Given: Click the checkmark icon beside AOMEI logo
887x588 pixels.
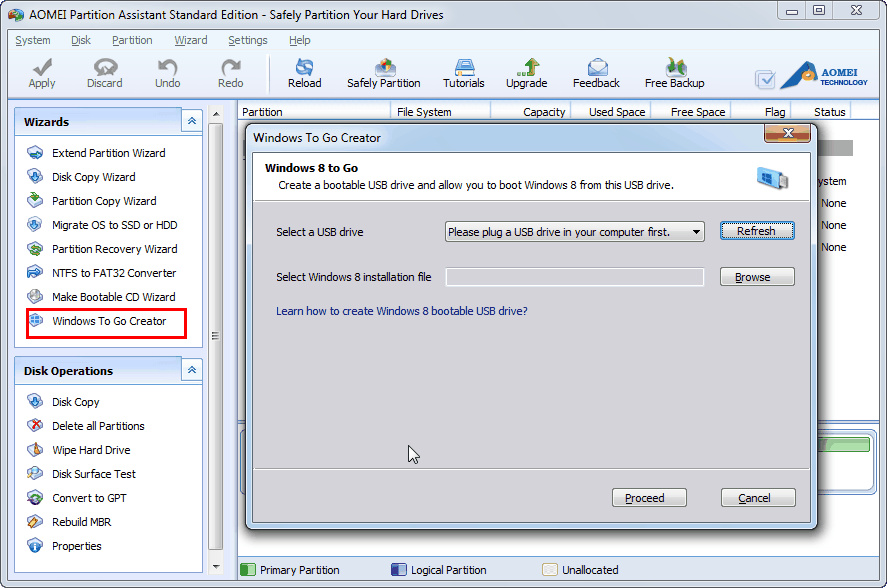Looking at the screenshot, I should pyautogui.click(x=765, y=79).
